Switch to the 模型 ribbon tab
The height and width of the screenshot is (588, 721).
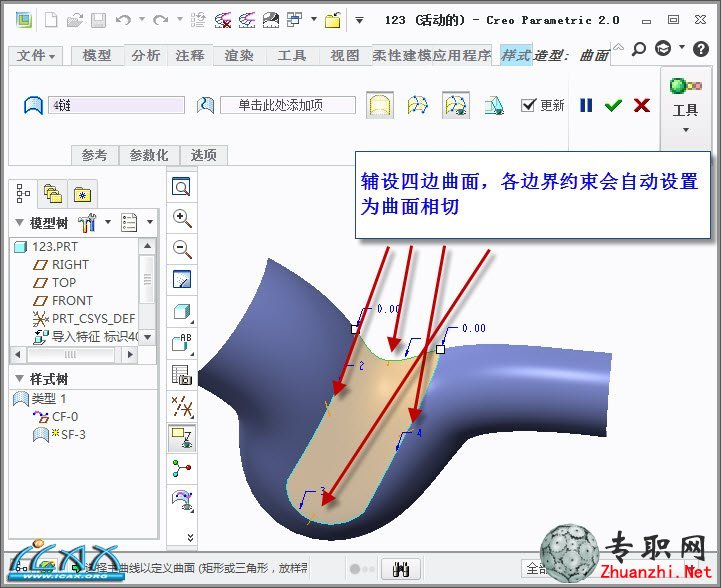coord(97,56)
